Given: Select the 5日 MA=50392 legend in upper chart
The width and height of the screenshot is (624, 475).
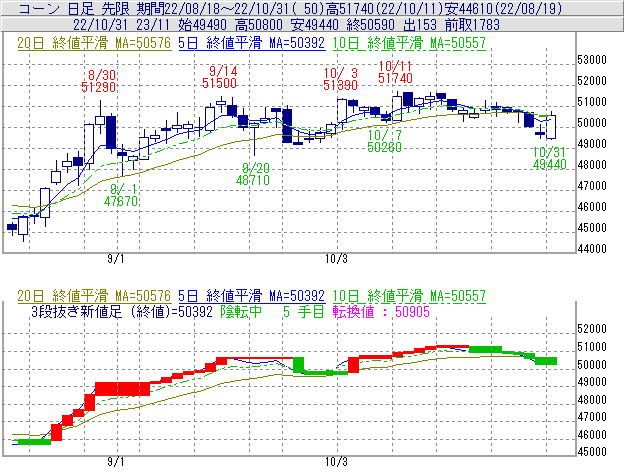Looking at the screenshot, I should [x=251, y=43].
